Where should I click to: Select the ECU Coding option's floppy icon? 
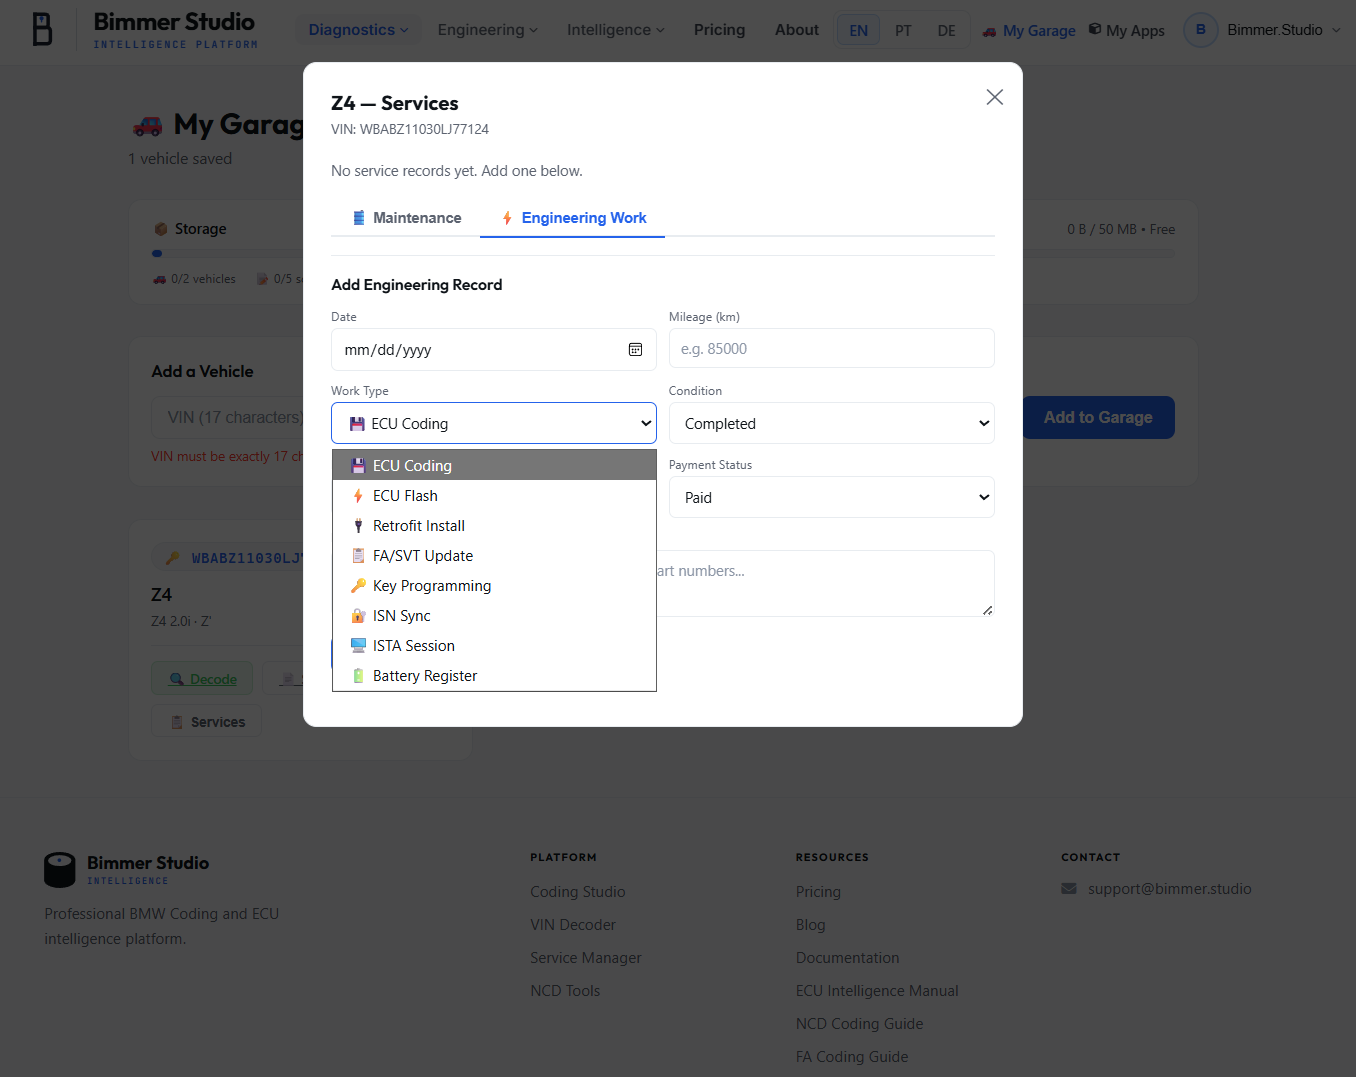358,466
